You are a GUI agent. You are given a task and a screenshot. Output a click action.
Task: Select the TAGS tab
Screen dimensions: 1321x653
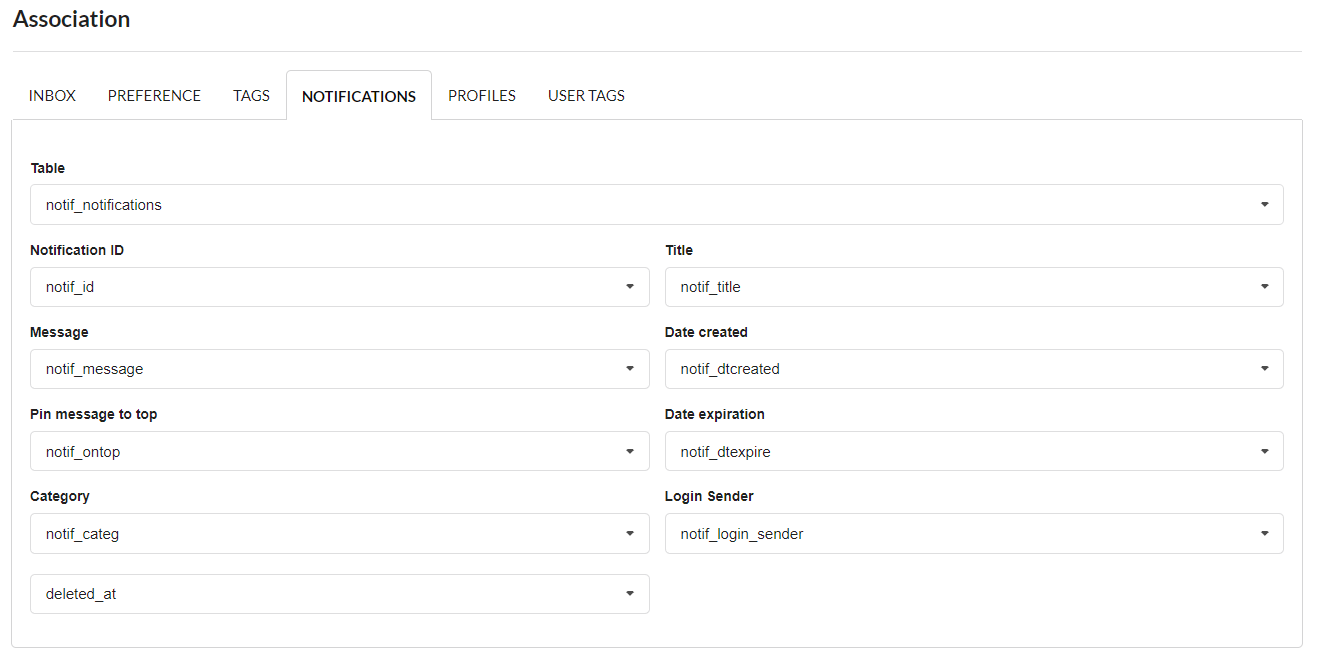click(x=251, y=96)
